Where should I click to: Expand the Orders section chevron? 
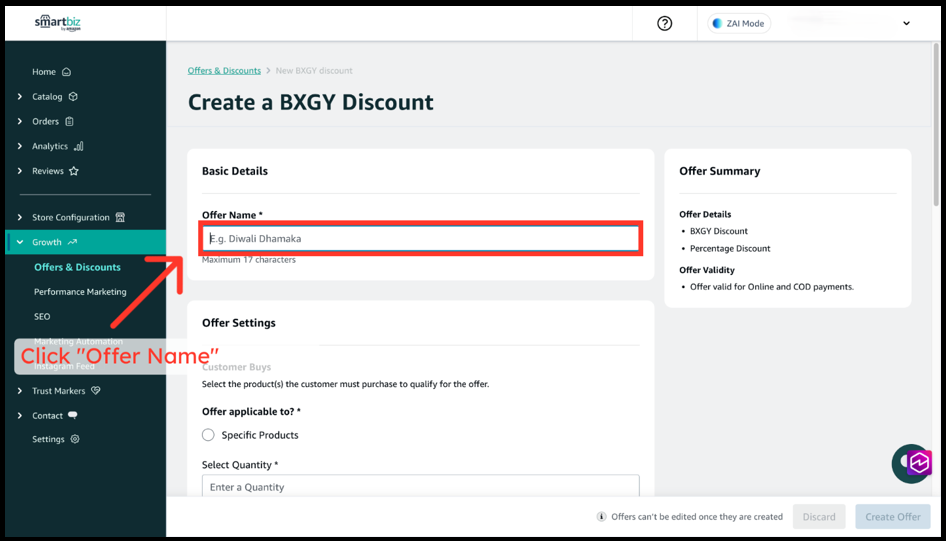click(20, 121)
